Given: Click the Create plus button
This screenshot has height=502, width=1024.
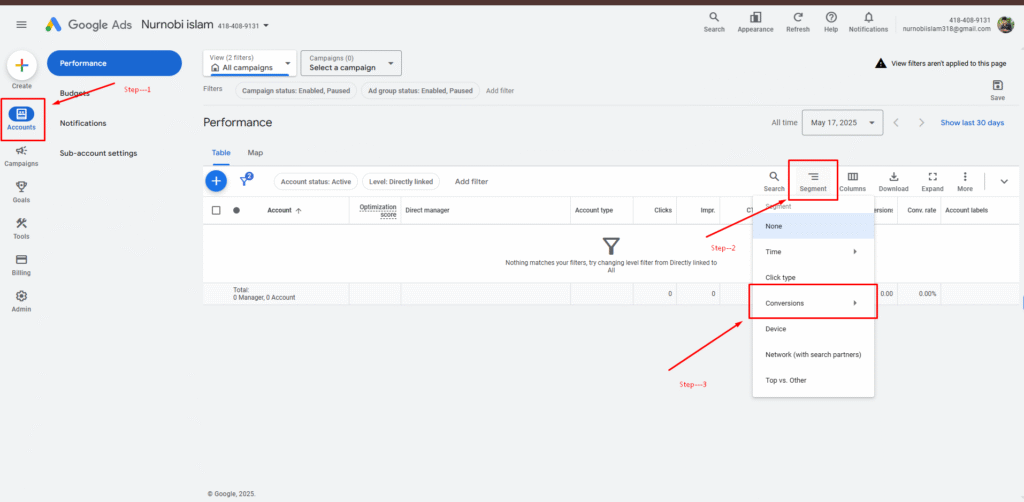Looking at the screenshot, I should (22, 66).
